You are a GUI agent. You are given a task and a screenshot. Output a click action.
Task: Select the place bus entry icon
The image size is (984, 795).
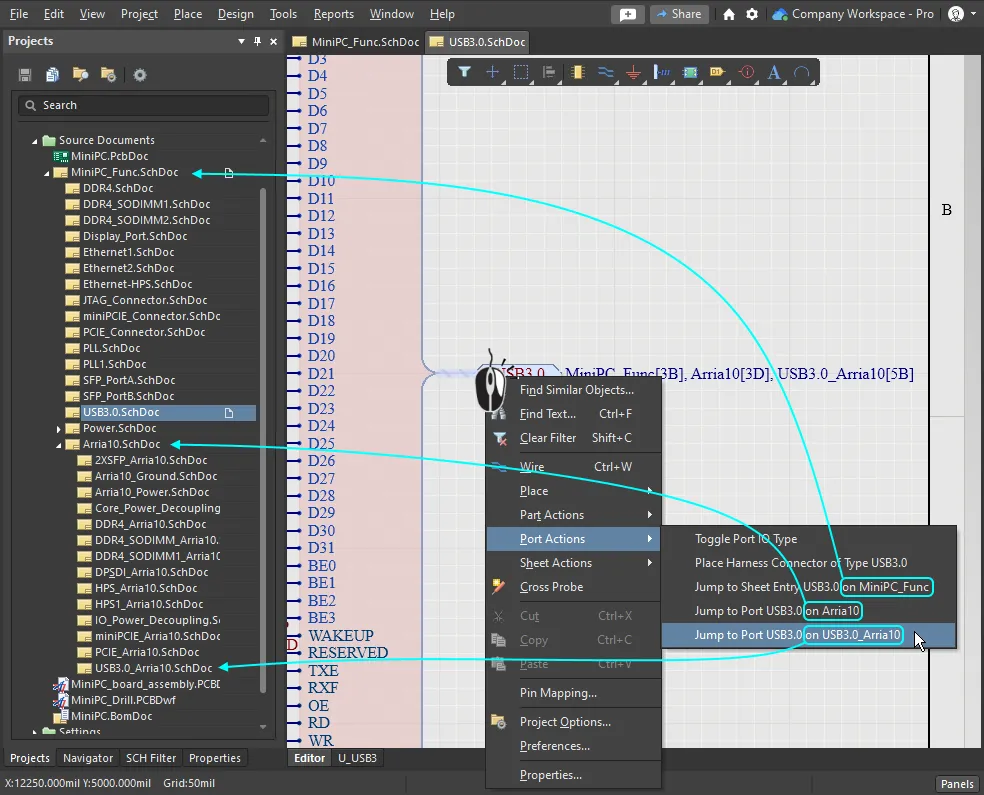point(661,72)
